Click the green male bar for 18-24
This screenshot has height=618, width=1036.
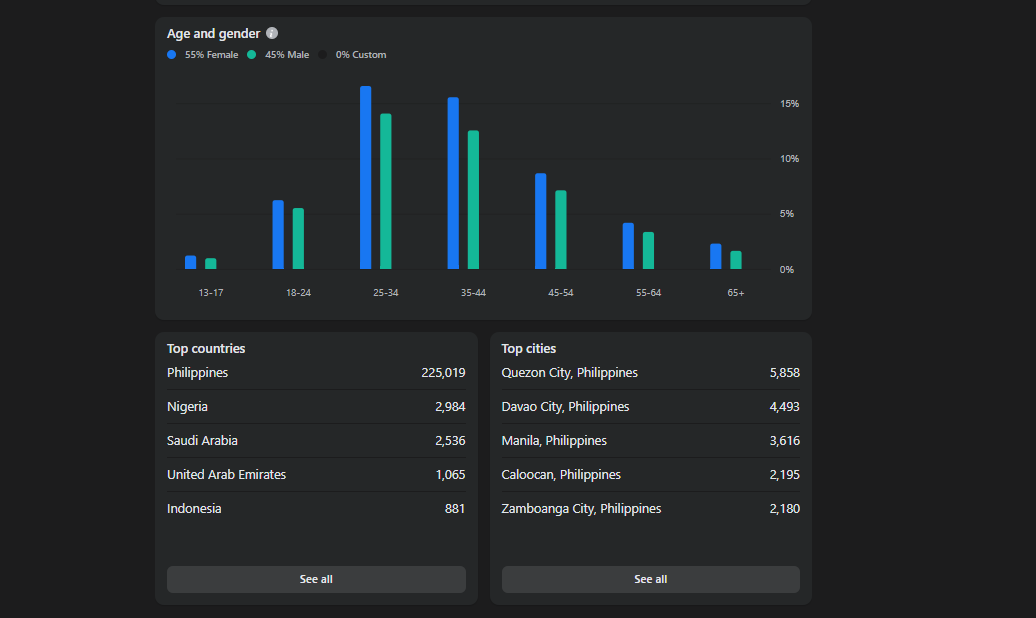coord(299,239)
